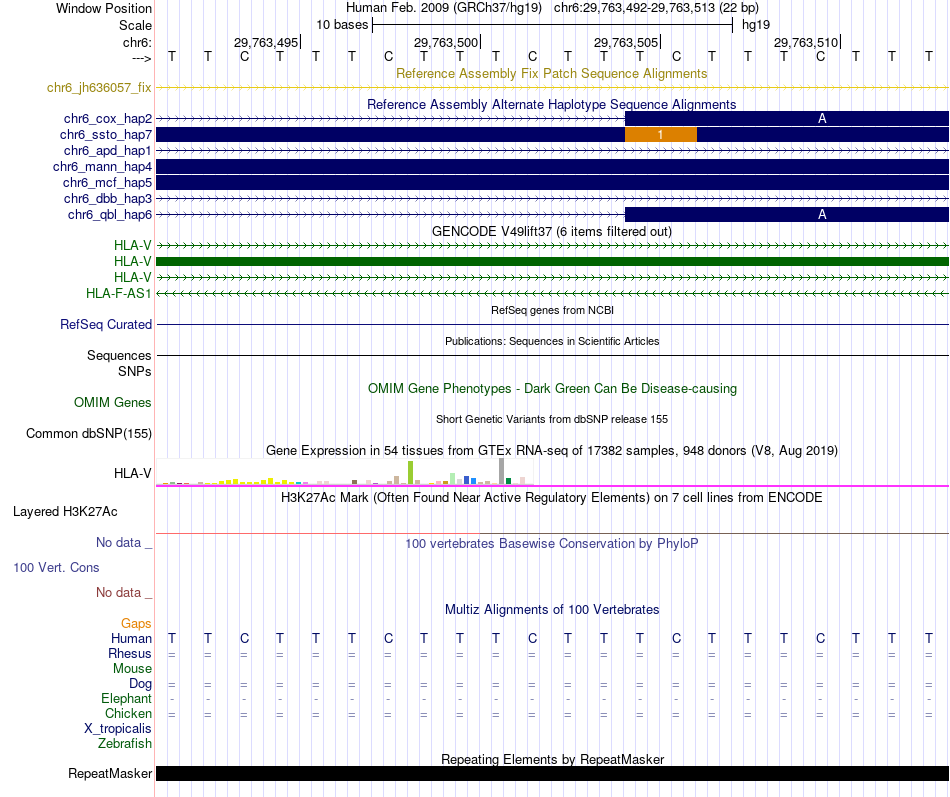Open the GENCODE V49lift37 track title
The height and width of the screenshot is (797, 950).
[551, 232]
